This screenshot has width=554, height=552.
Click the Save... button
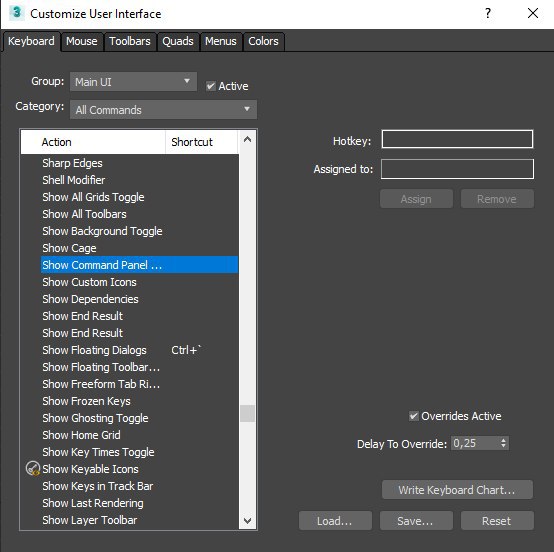point(416,521)
